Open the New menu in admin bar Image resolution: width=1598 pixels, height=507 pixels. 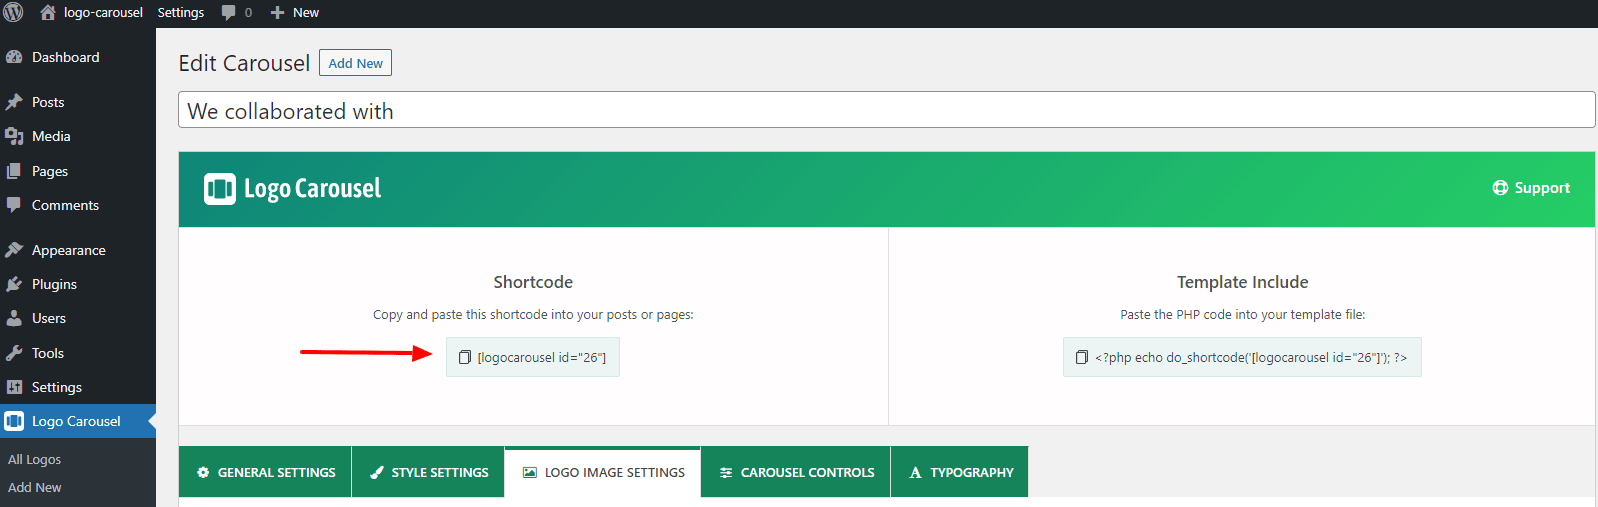(295, 12)
